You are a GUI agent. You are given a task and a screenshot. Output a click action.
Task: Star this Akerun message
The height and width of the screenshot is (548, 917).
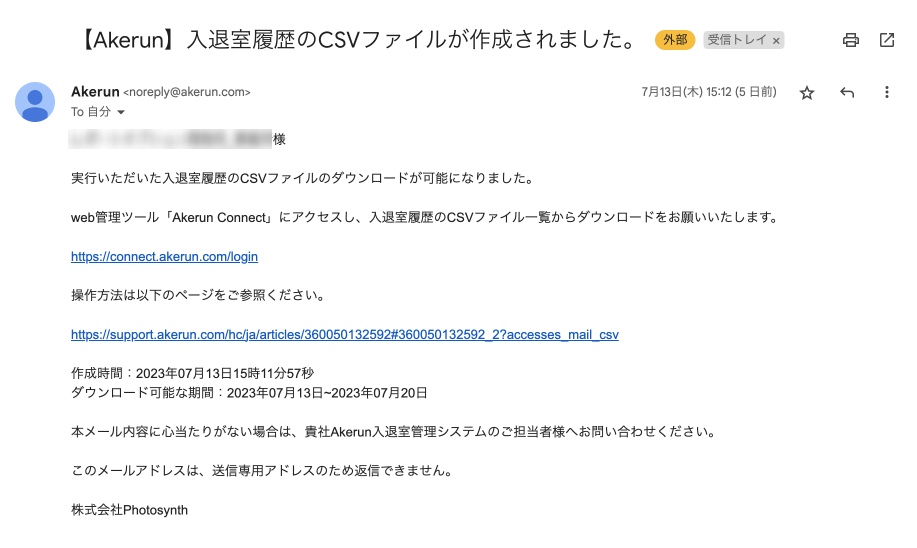[807, 93]
